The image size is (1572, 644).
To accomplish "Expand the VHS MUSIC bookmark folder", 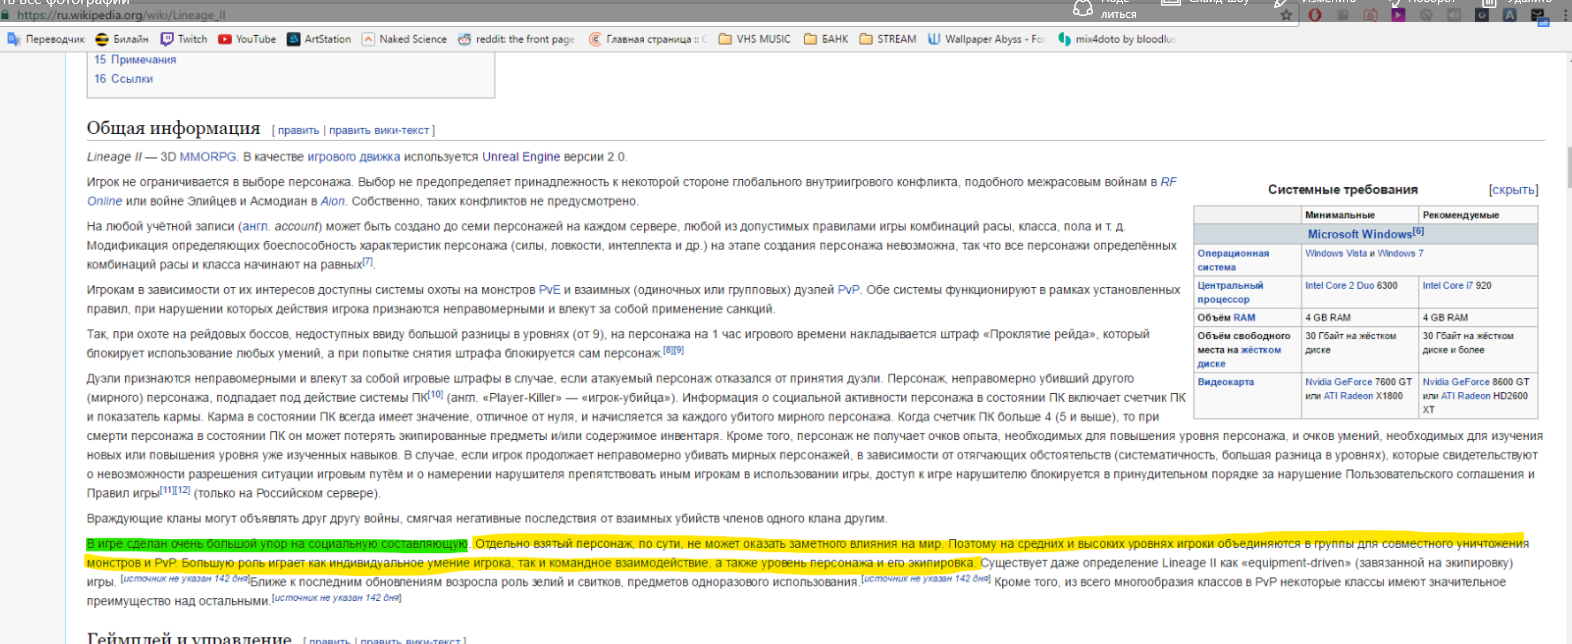I will click(754, 39).
